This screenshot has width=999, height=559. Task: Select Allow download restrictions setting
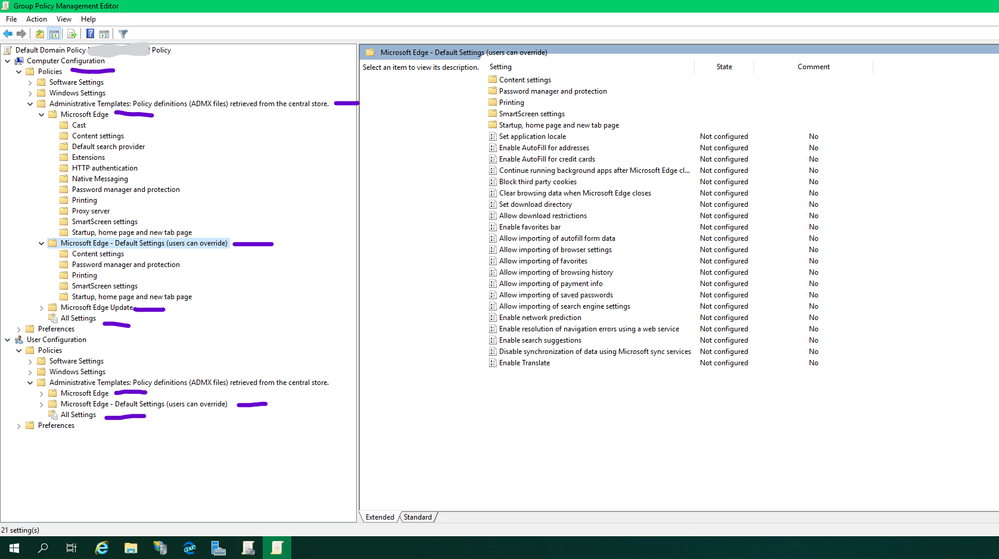[543, 216]
